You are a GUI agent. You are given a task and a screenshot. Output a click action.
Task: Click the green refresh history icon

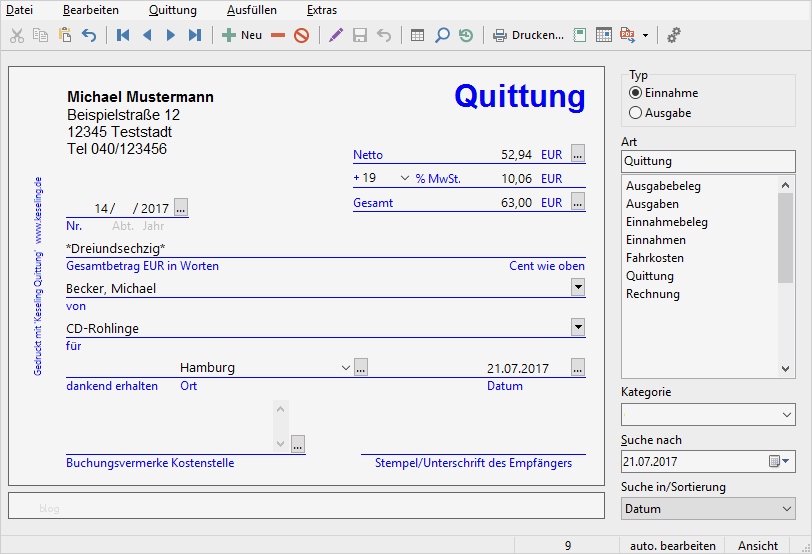[x=466, y=35]
